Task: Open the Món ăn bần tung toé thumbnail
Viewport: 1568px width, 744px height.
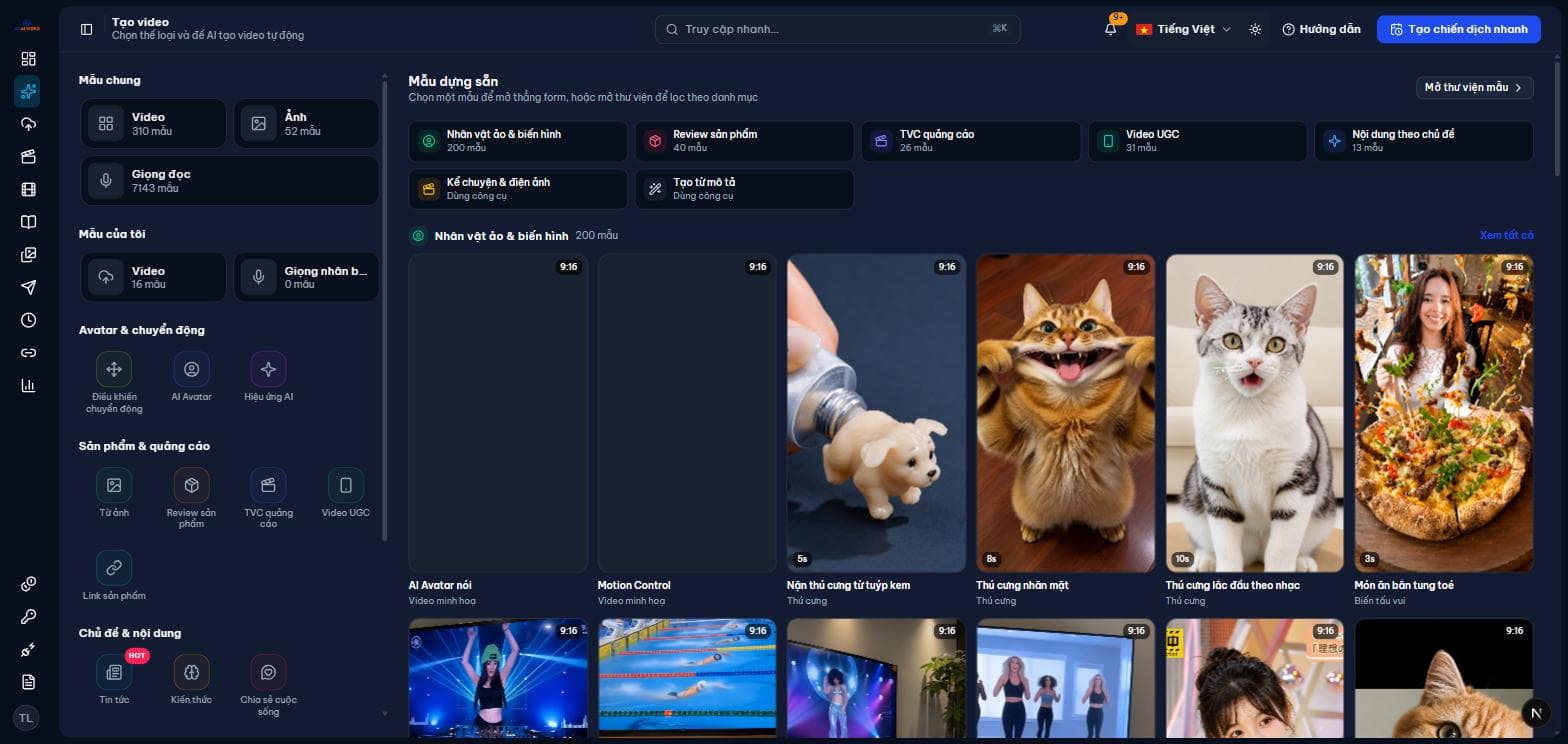Action: [x=1444, y=413]
